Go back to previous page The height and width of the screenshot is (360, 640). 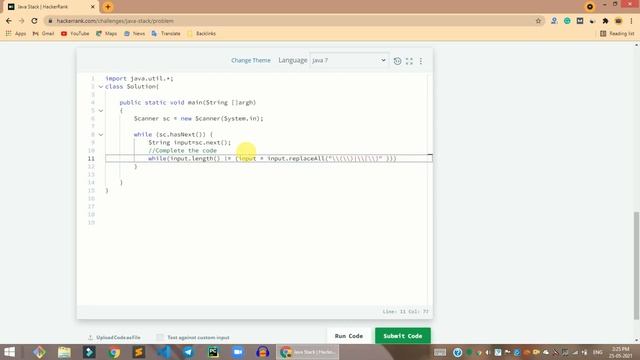coord(9,21)
